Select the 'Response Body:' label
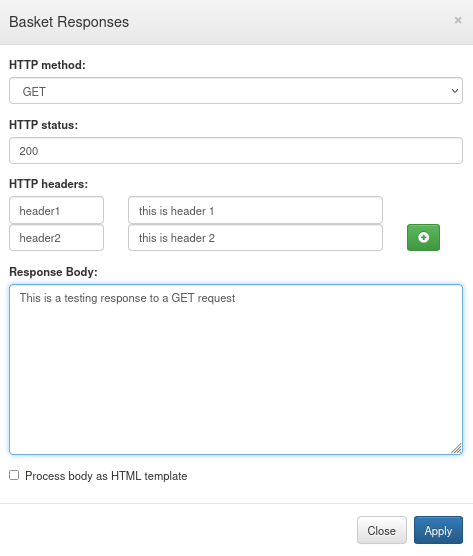Image resolution: width=473 pixels, height=556 pixels. [x=53, y=272]
